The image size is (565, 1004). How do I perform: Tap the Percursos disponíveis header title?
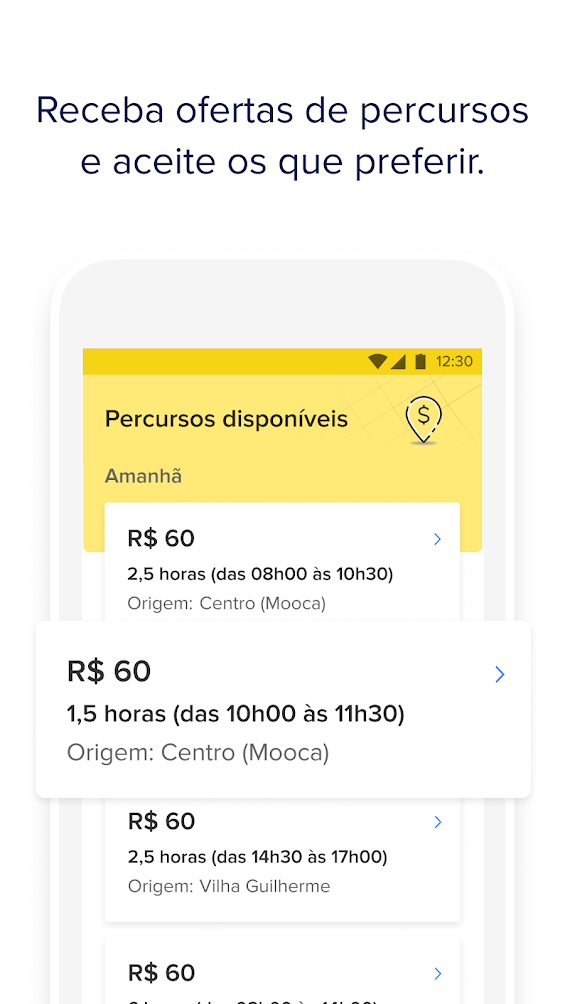click(x=226, y=419)
